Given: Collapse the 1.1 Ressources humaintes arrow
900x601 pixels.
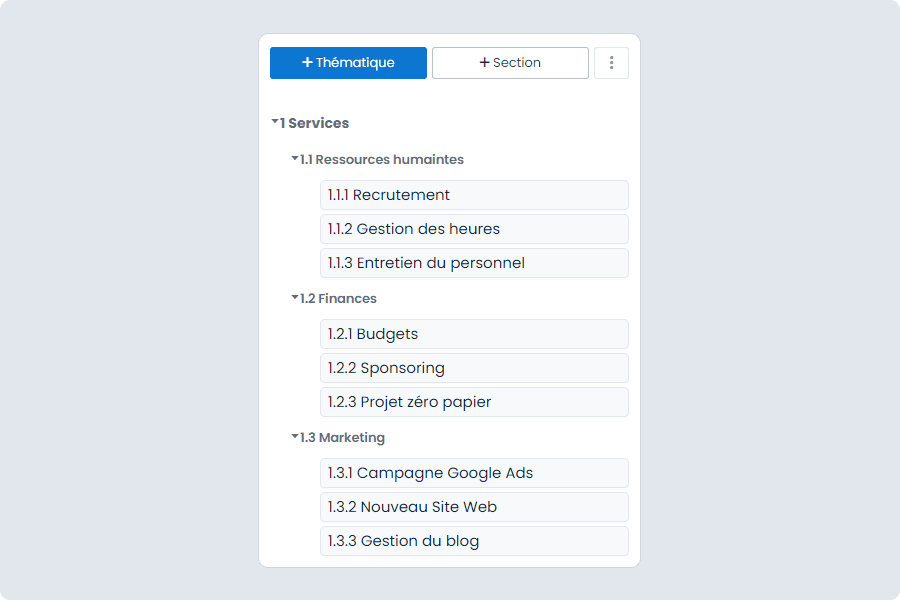Looking at the screenshot, I should pos(294,158).
